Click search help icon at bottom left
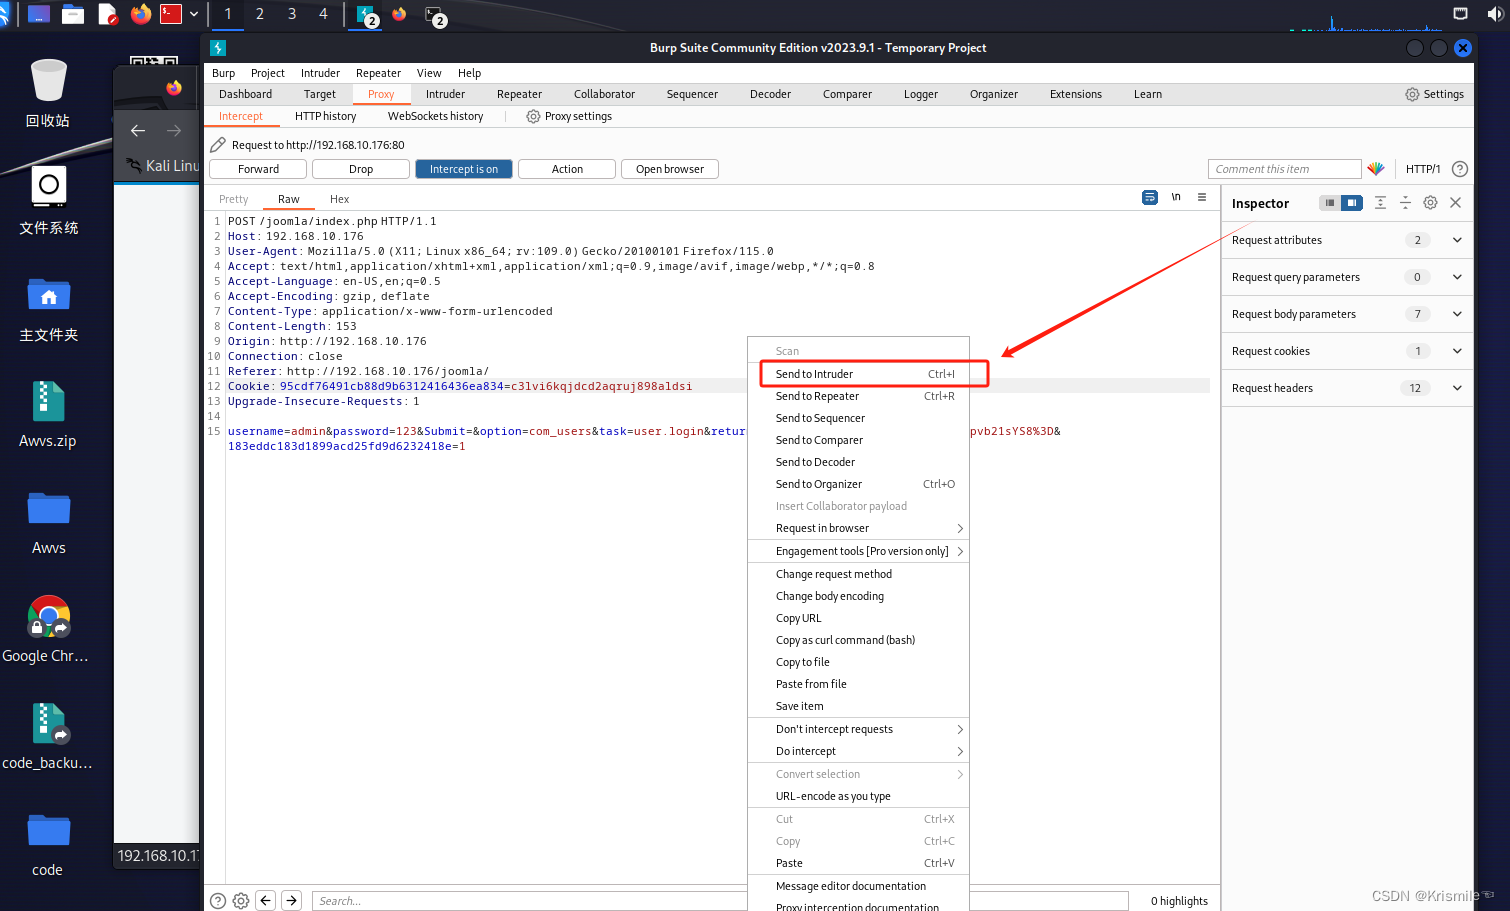Screen dimensions: 1510x911 coord(218,901)
